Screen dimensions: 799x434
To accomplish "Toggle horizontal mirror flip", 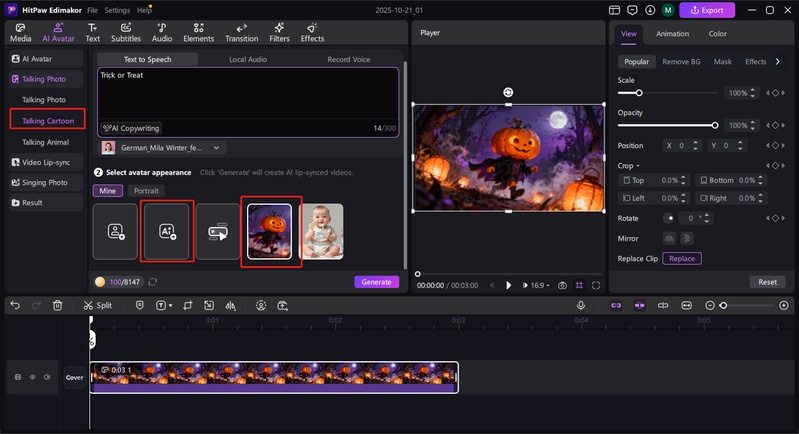I will [669, 238].
